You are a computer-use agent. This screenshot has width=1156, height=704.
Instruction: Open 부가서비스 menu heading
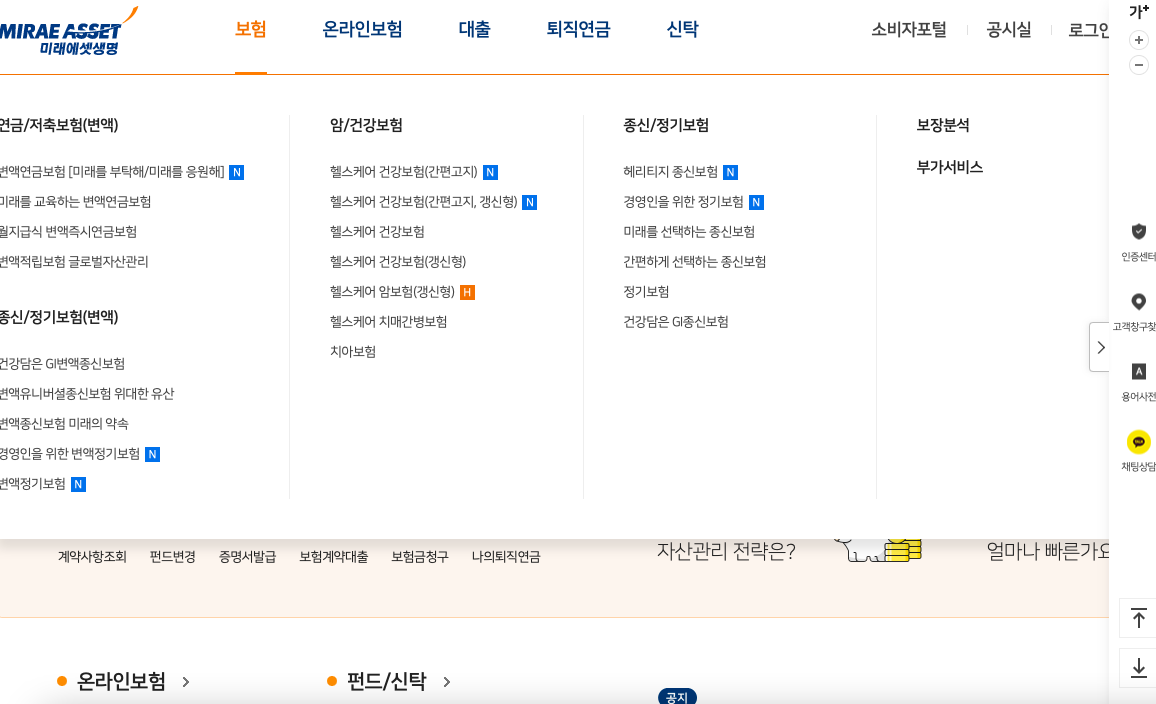950,167
